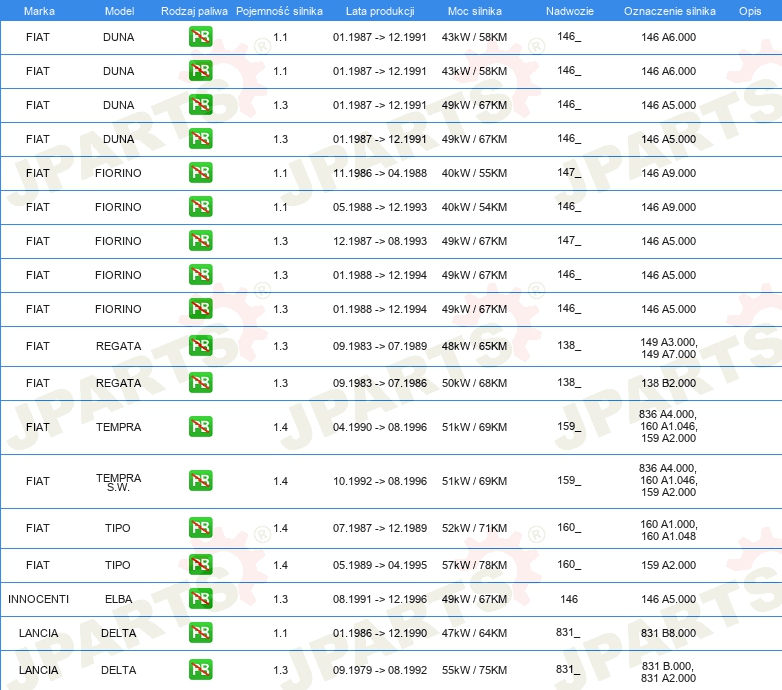Screen dimensions: 782x690
Task: Select date range 08.1991 -> 12.1996
Action: (x=380, y=599)
